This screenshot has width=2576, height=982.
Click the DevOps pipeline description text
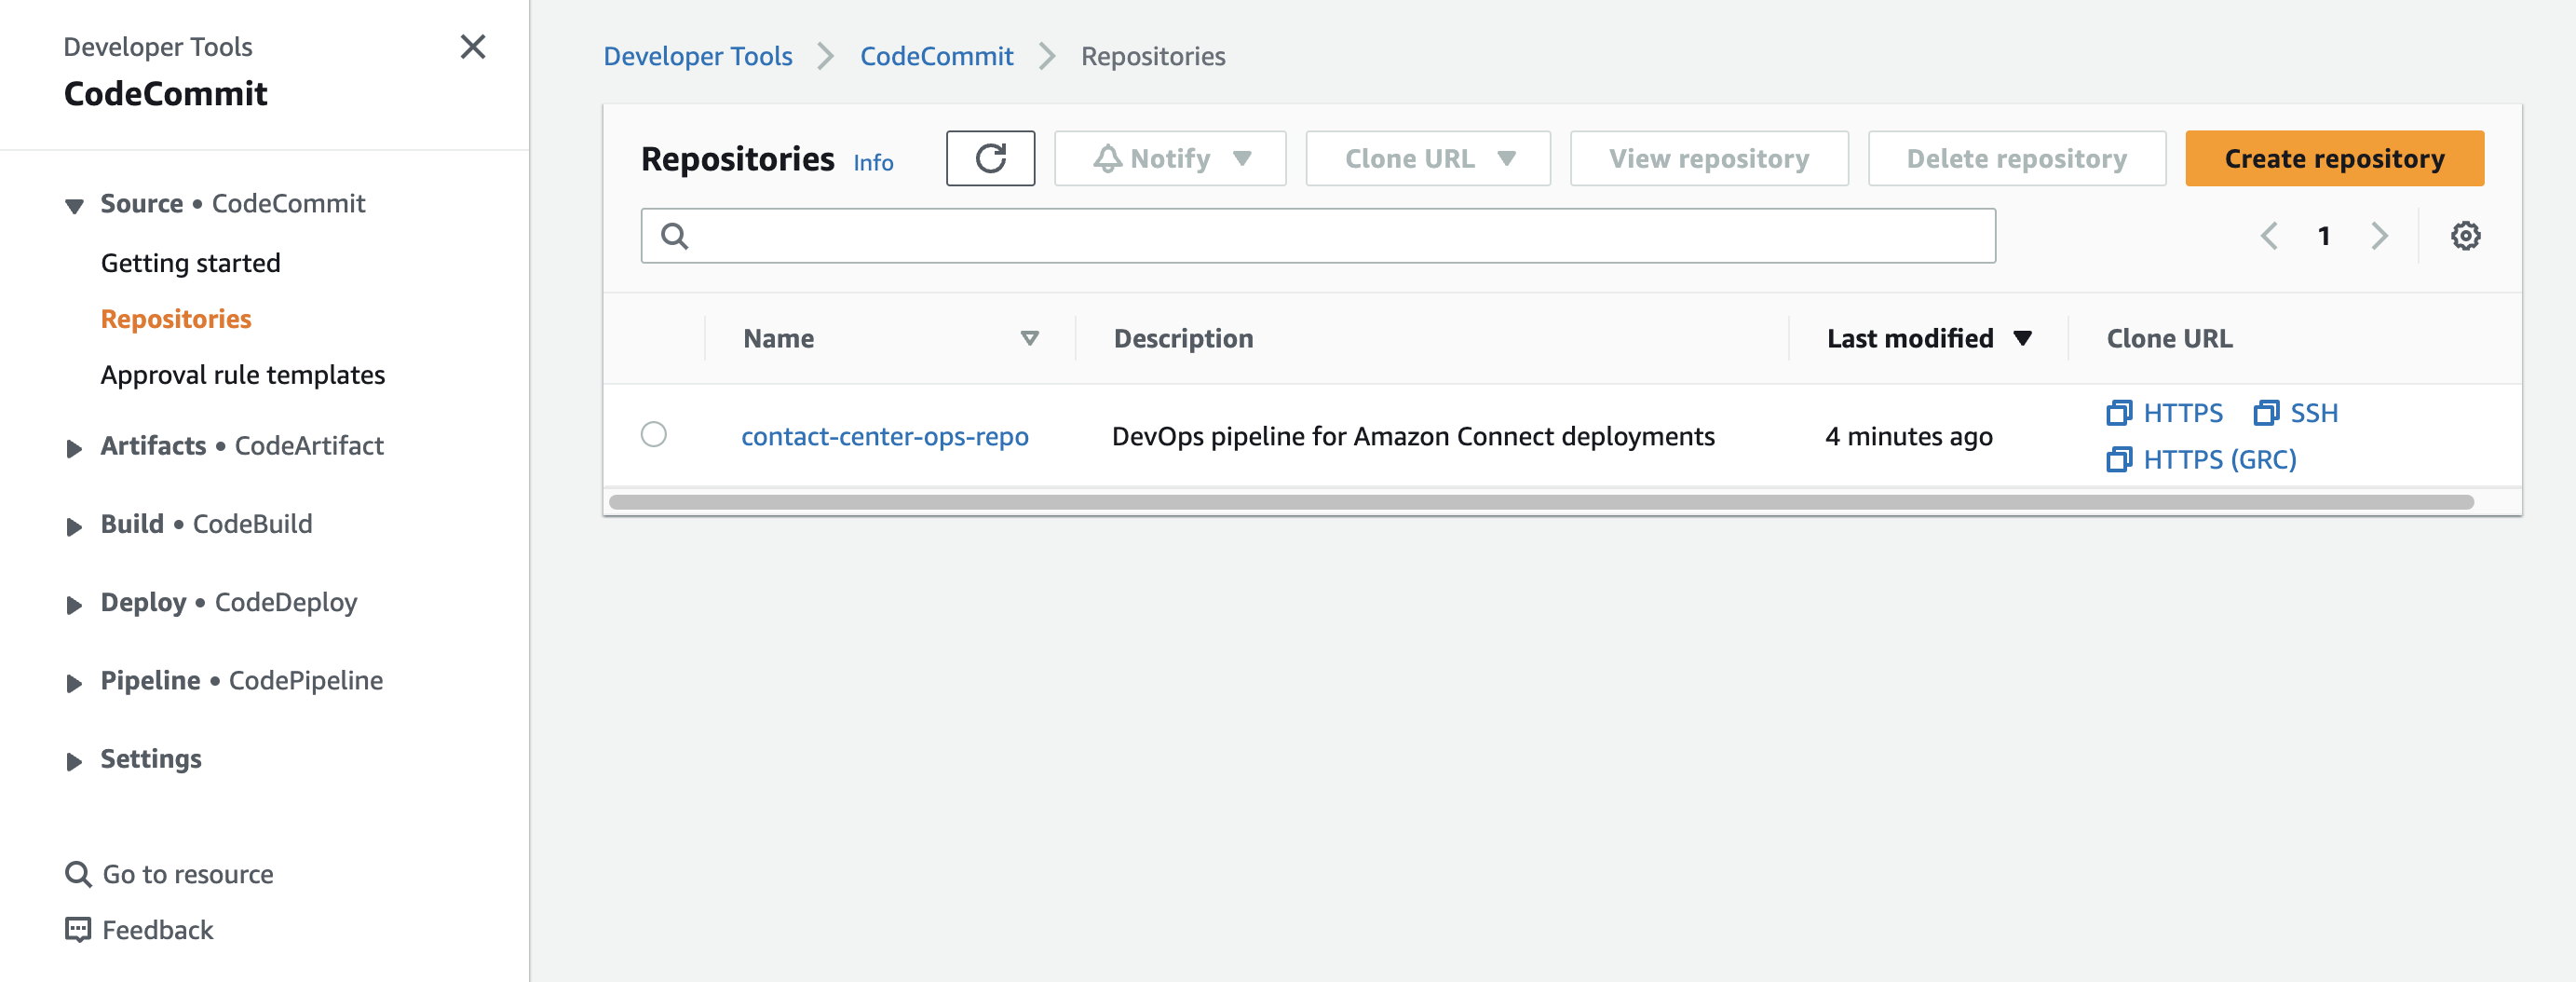[1413, 436]
